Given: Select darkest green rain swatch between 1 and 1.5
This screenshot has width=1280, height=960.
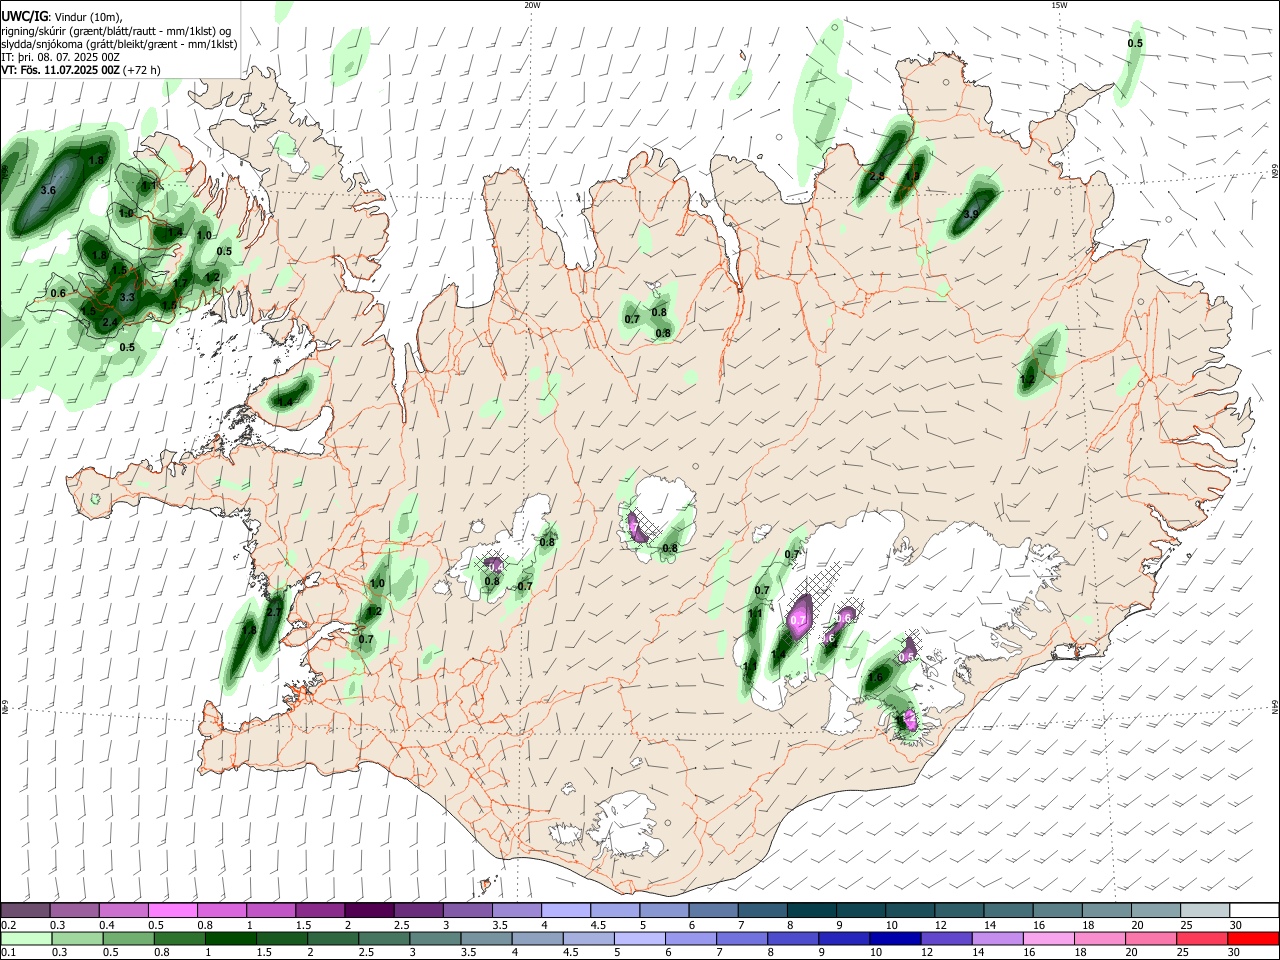Looking at the screenshot, I should (230, 938).
